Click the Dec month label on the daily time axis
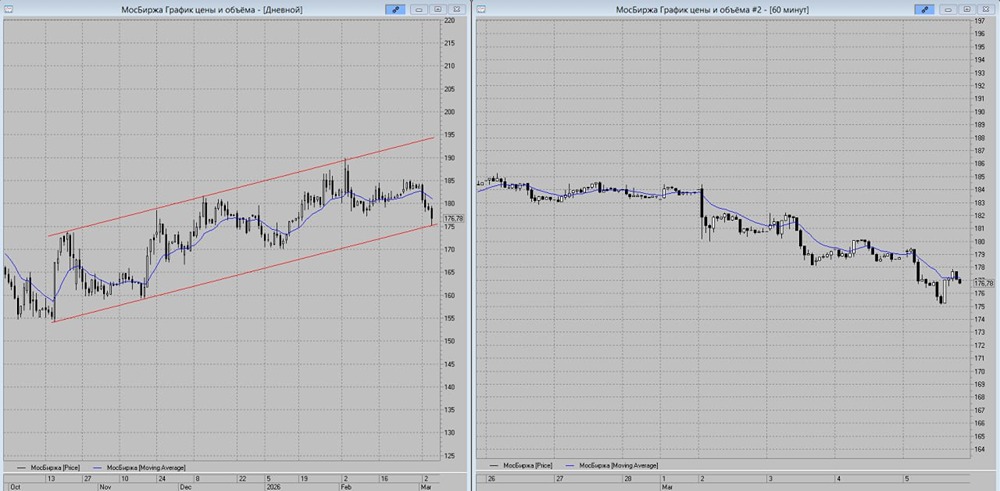The height and width of the screenshot is (491, 1000). coord(187,485)
